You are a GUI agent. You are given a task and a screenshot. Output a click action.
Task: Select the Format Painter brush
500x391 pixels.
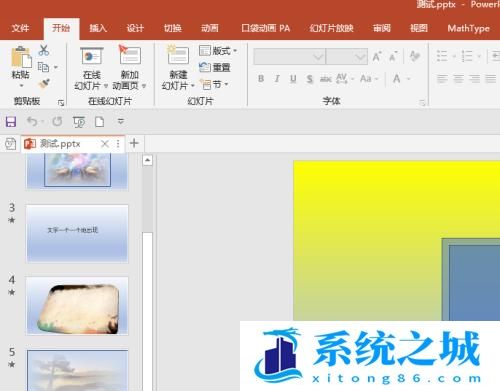(44, 84)
